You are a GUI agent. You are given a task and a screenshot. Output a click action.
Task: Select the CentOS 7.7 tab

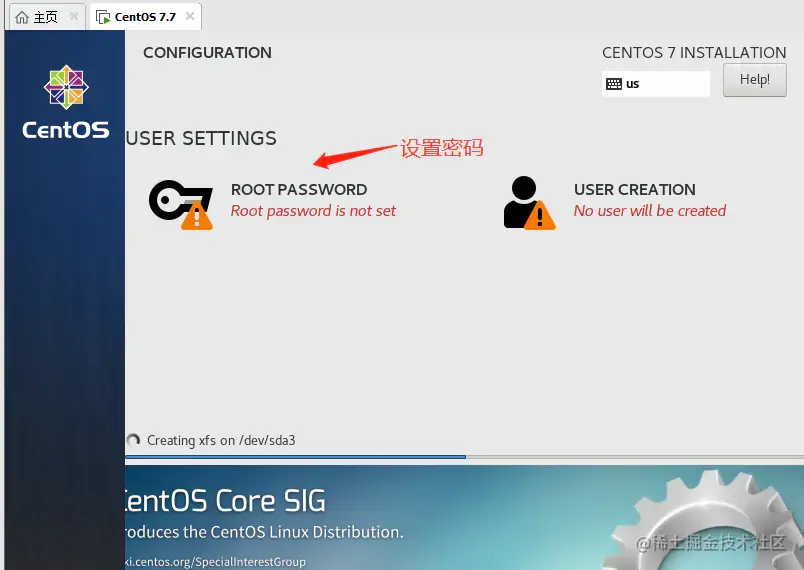coord(146,17)
